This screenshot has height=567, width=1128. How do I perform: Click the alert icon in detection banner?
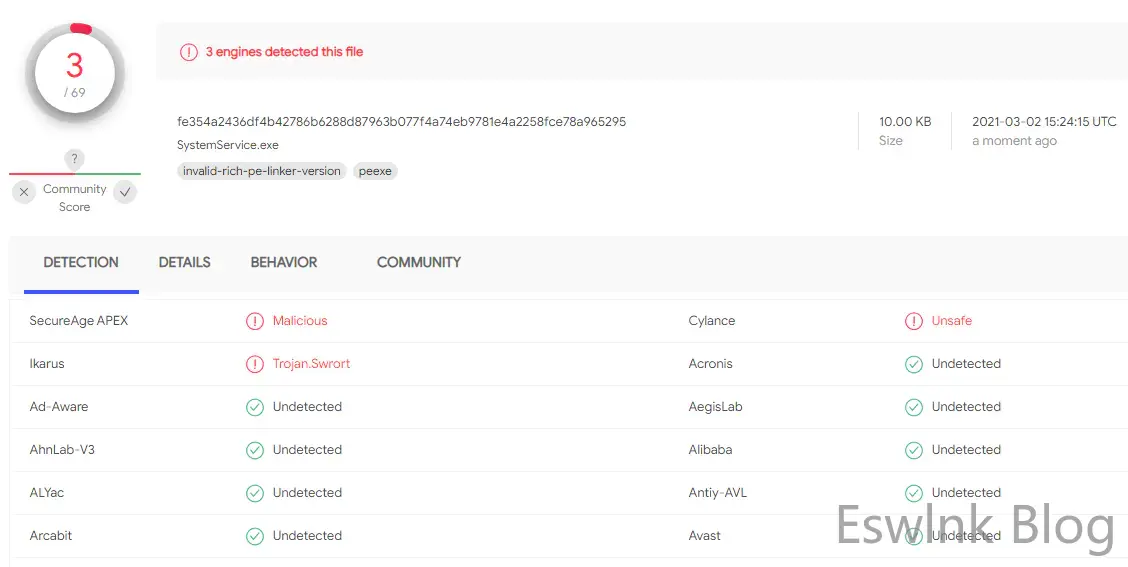point(189,52)
